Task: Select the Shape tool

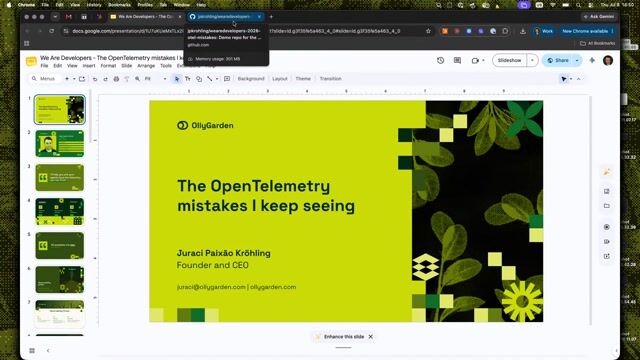Action: coord(199,79)
